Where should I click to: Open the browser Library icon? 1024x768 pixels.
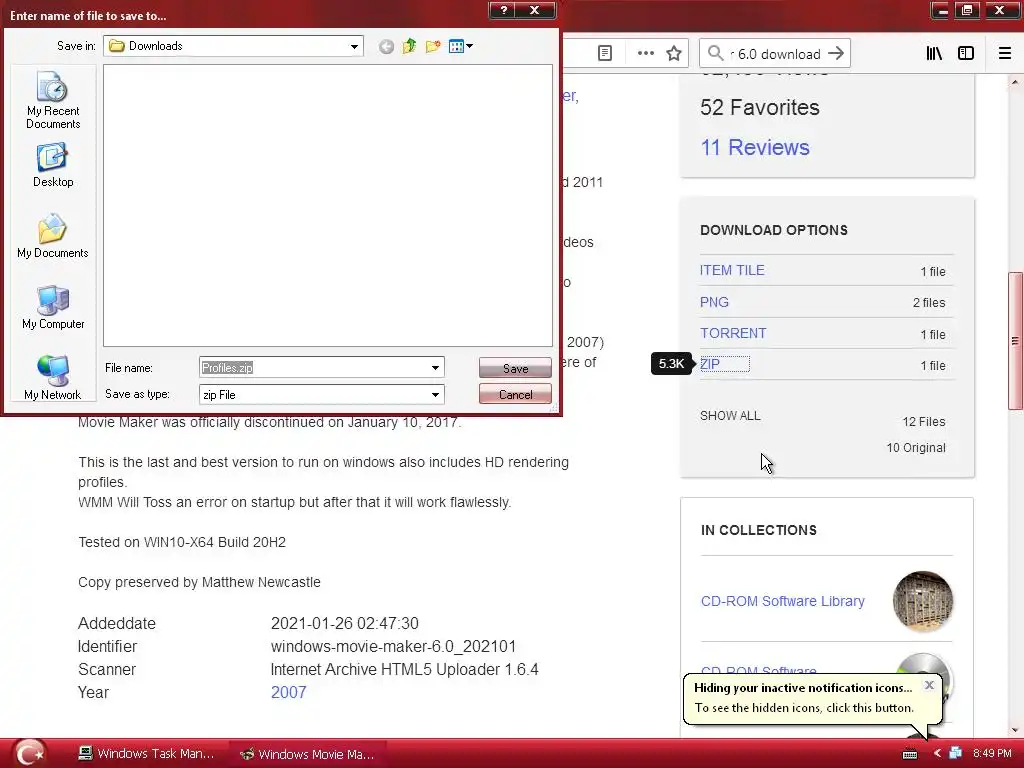[x=934, y=54]
